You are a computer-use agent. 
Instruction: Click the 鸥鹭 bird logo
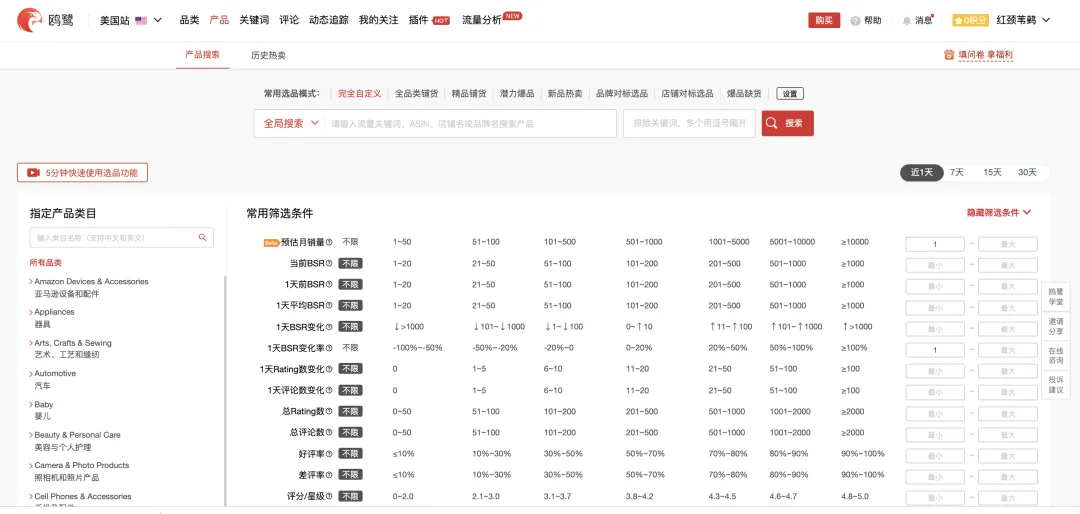point(30,20)
